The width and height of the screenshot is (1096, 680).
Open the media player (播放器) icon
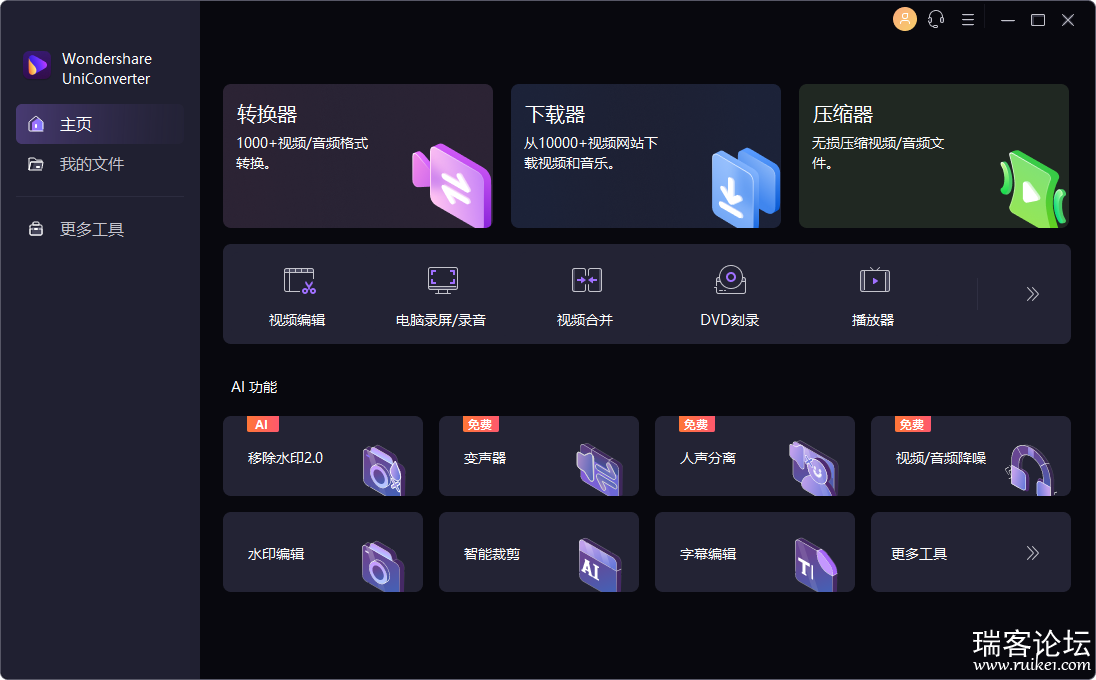pos(874,281)
